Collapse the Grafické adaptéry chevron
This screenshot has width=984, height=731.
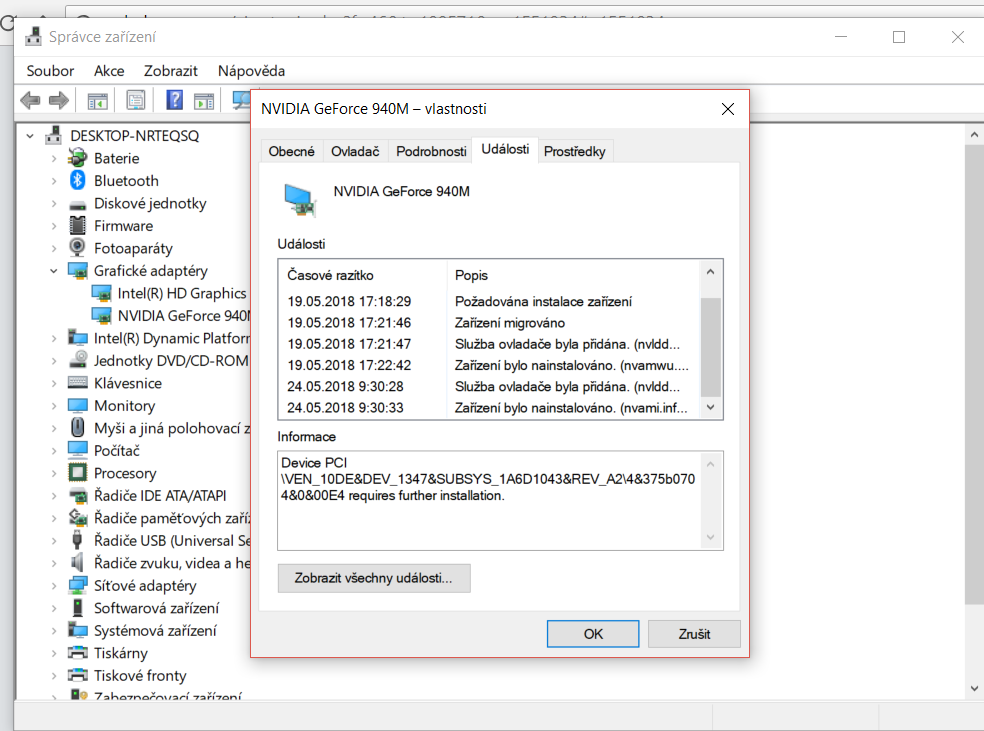pos(54,270)
